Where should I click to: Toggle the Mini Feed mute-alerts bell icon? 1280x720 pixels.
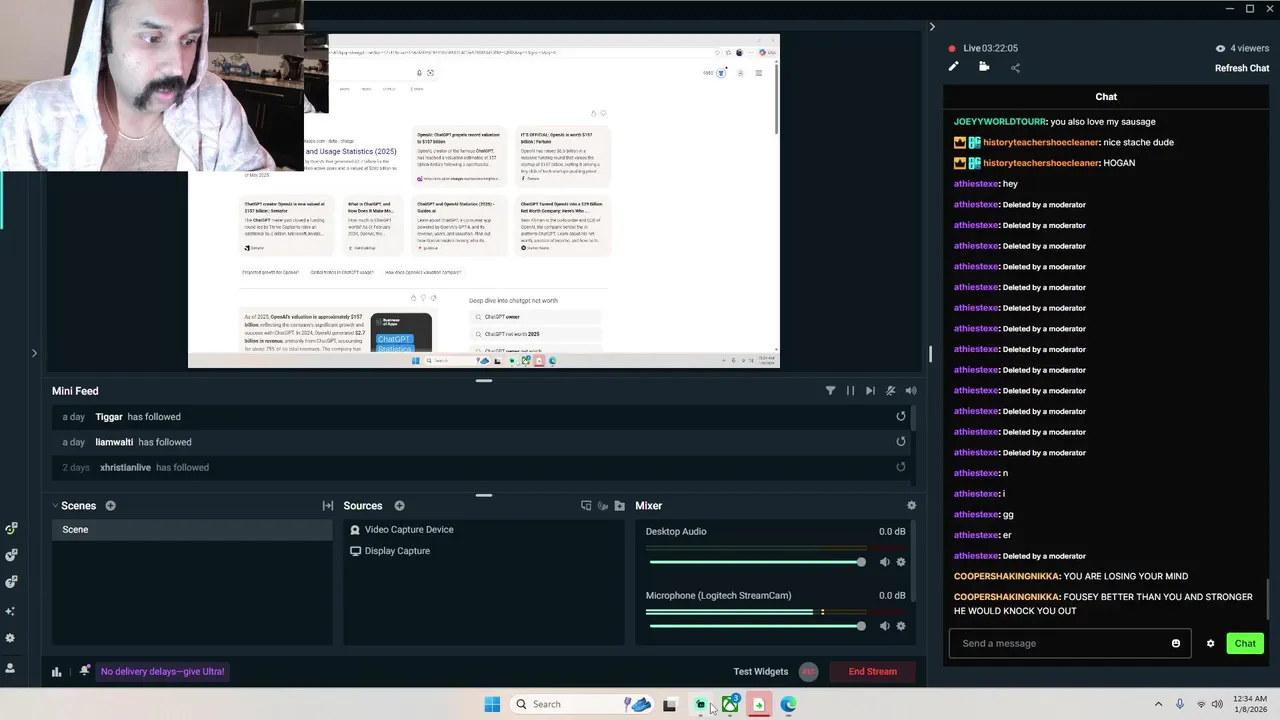[890, 391]
